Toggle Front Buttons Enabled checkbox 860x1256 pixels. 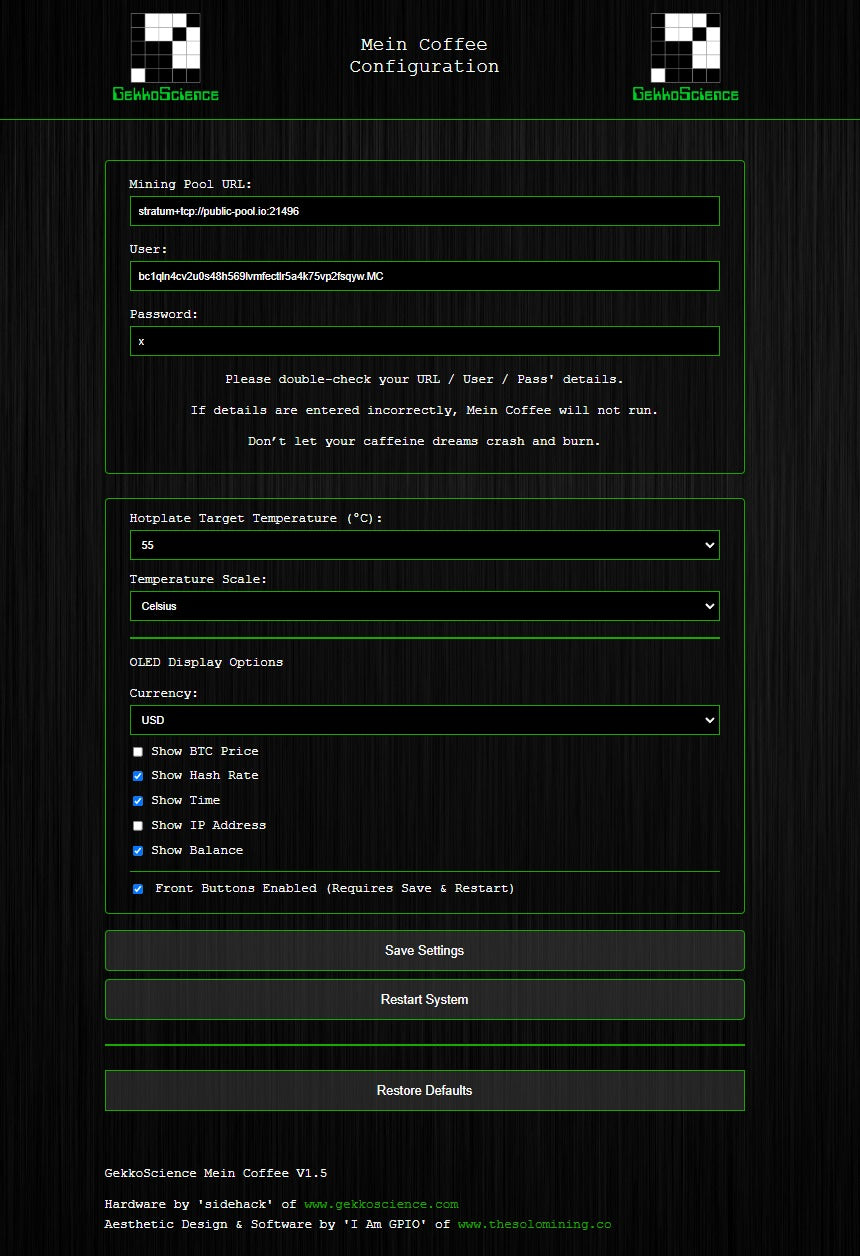coord(138,889)
